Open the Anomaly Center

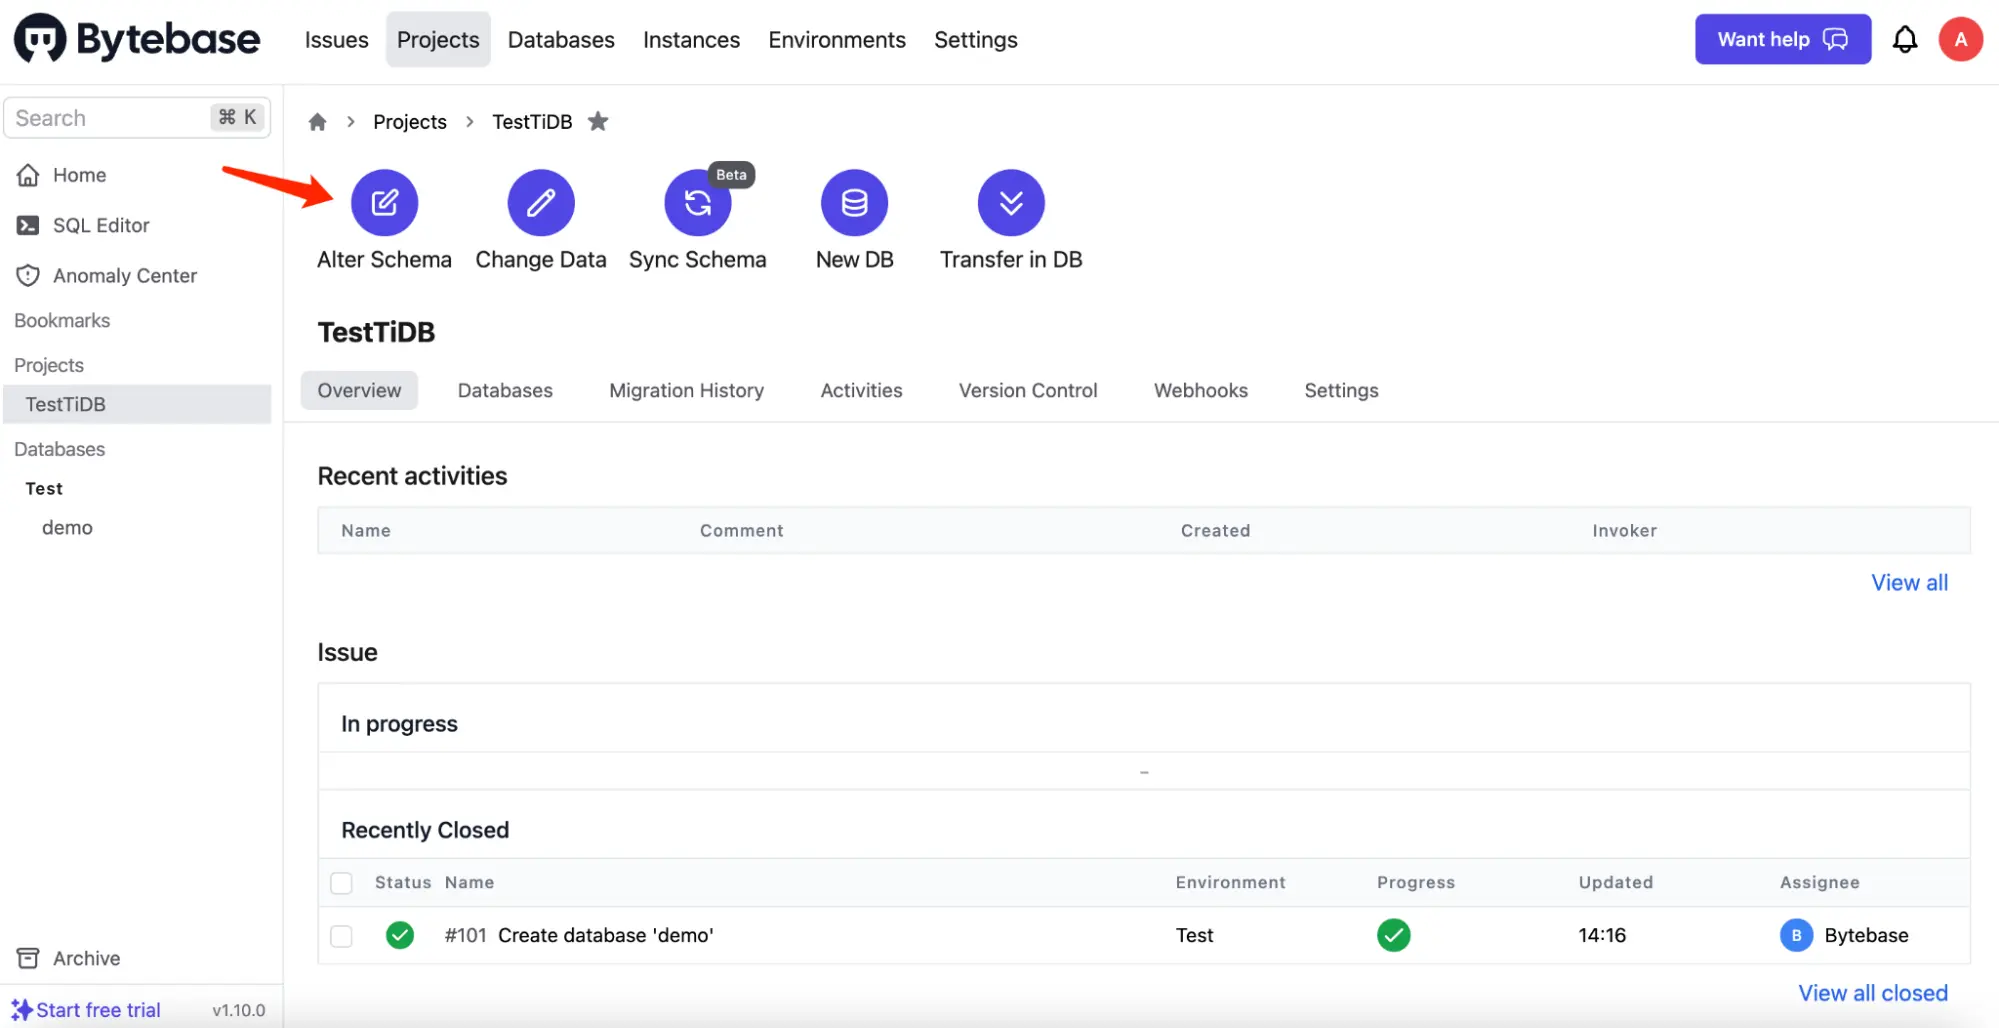pyautogui.click(x=107, y=275)
